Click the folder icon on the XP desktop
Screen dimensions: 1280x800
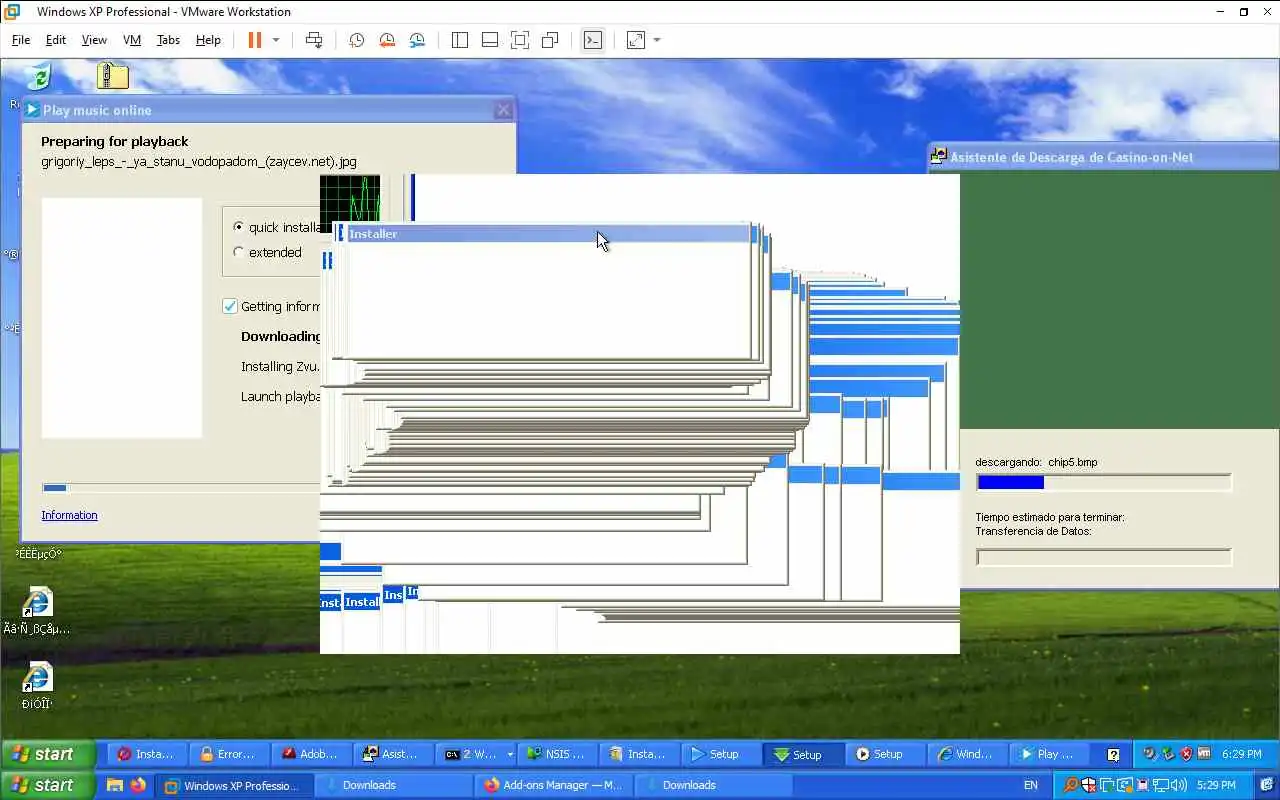pyautogui.click(x=113, y=76)
